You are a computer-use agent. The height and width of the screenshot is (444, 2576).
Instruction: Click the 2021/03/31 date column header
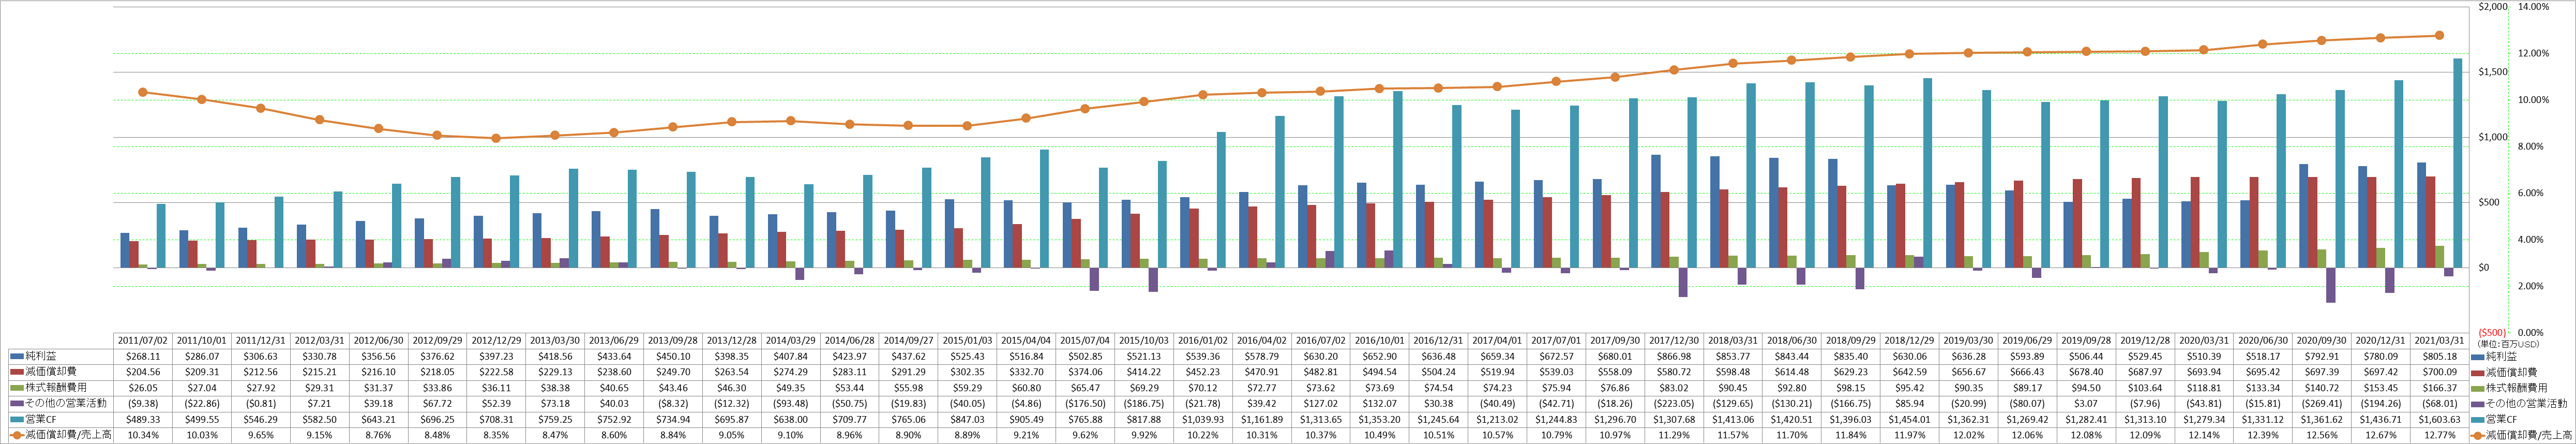pyautogui.click(x=2440, y=340)
